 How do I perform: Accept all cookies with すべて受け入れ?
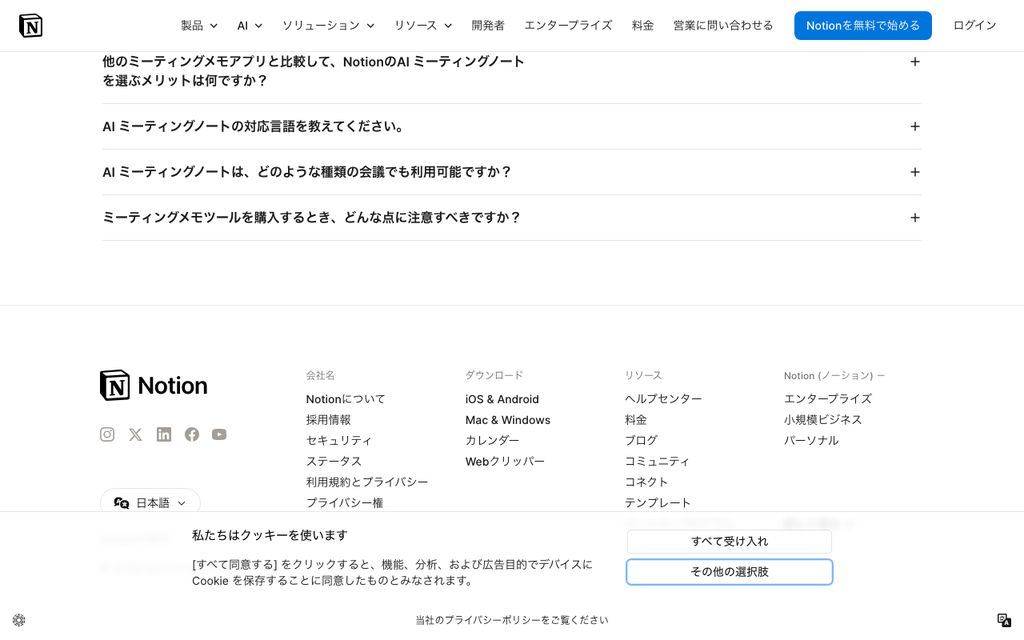(x=729, y=541)
